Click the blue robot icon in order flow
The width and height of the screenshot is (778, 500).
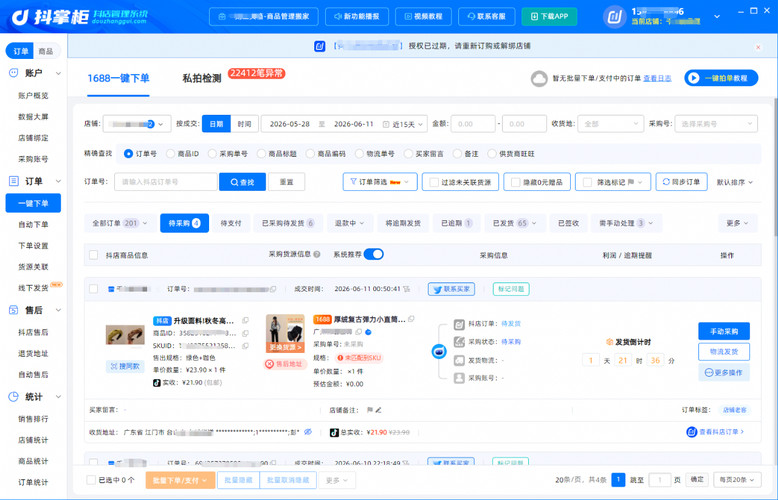click(439, 351)
